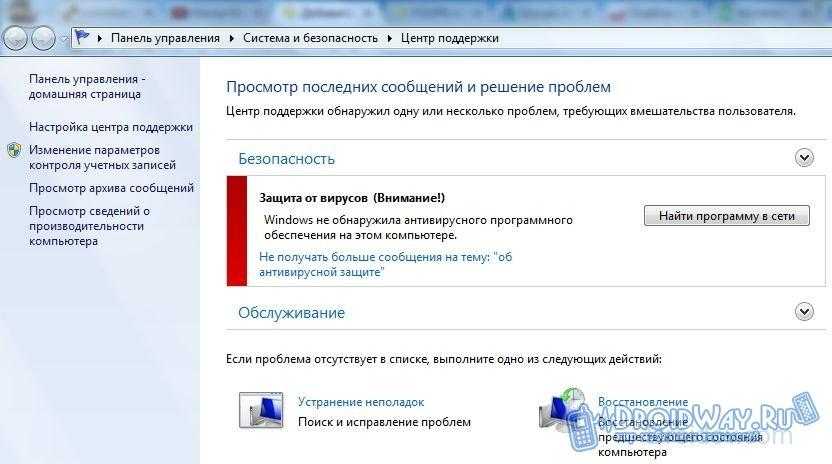Viewport: 832px width, 464px height.
Task: Open the Устранение неполадок link
Action: coord(361,402)
